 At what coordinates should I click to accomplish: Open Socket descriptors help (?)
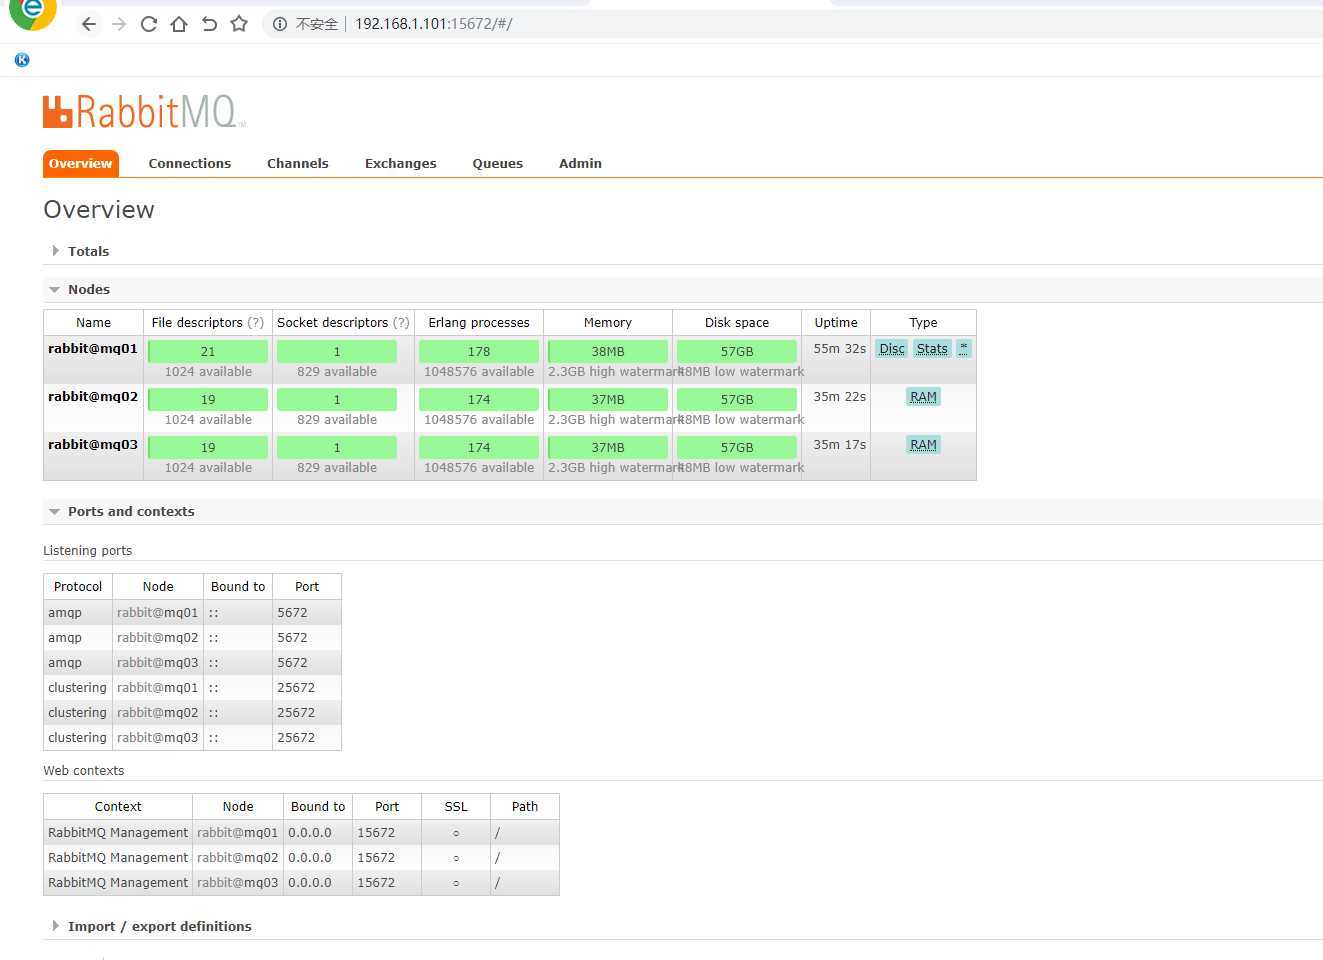pyautogui.click(x=401, y=322)
